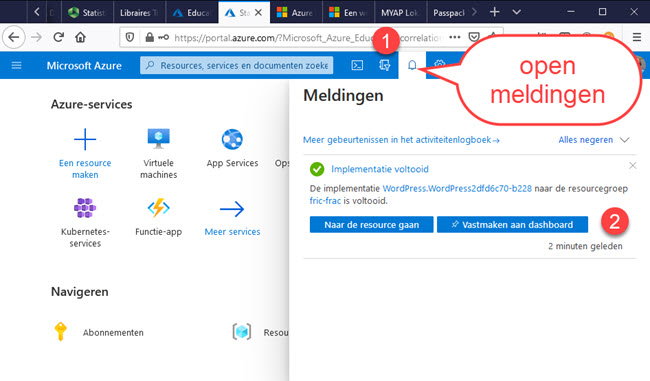Click the Een resource maken label
Screen dimensions: 650x381
pyautogui.click(x=85, y=169)
